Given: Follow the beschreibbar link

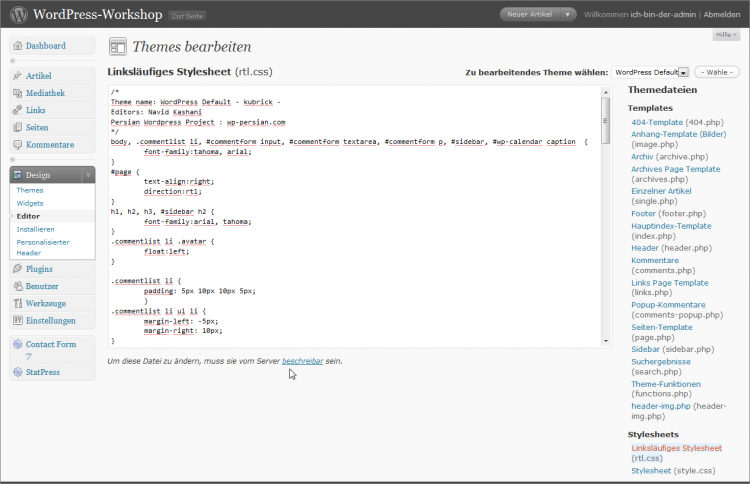Looking at the screenshot, I should [302, 360].
